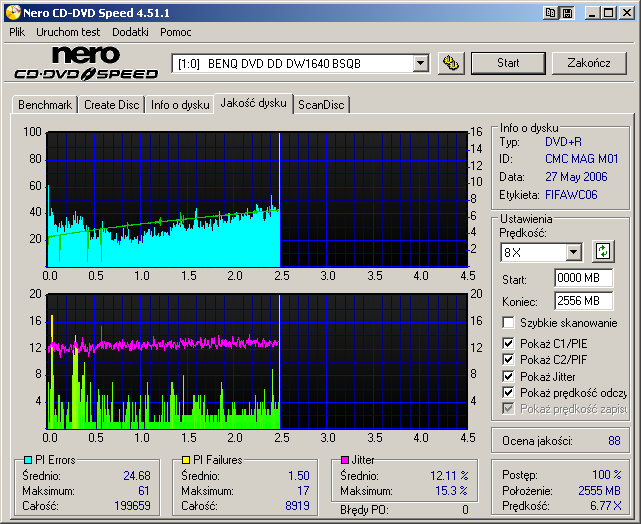The height and width of the screenshot is (524, 641).
Task: Click the Jitter average 12.11 %
Action: coord(449,476)
